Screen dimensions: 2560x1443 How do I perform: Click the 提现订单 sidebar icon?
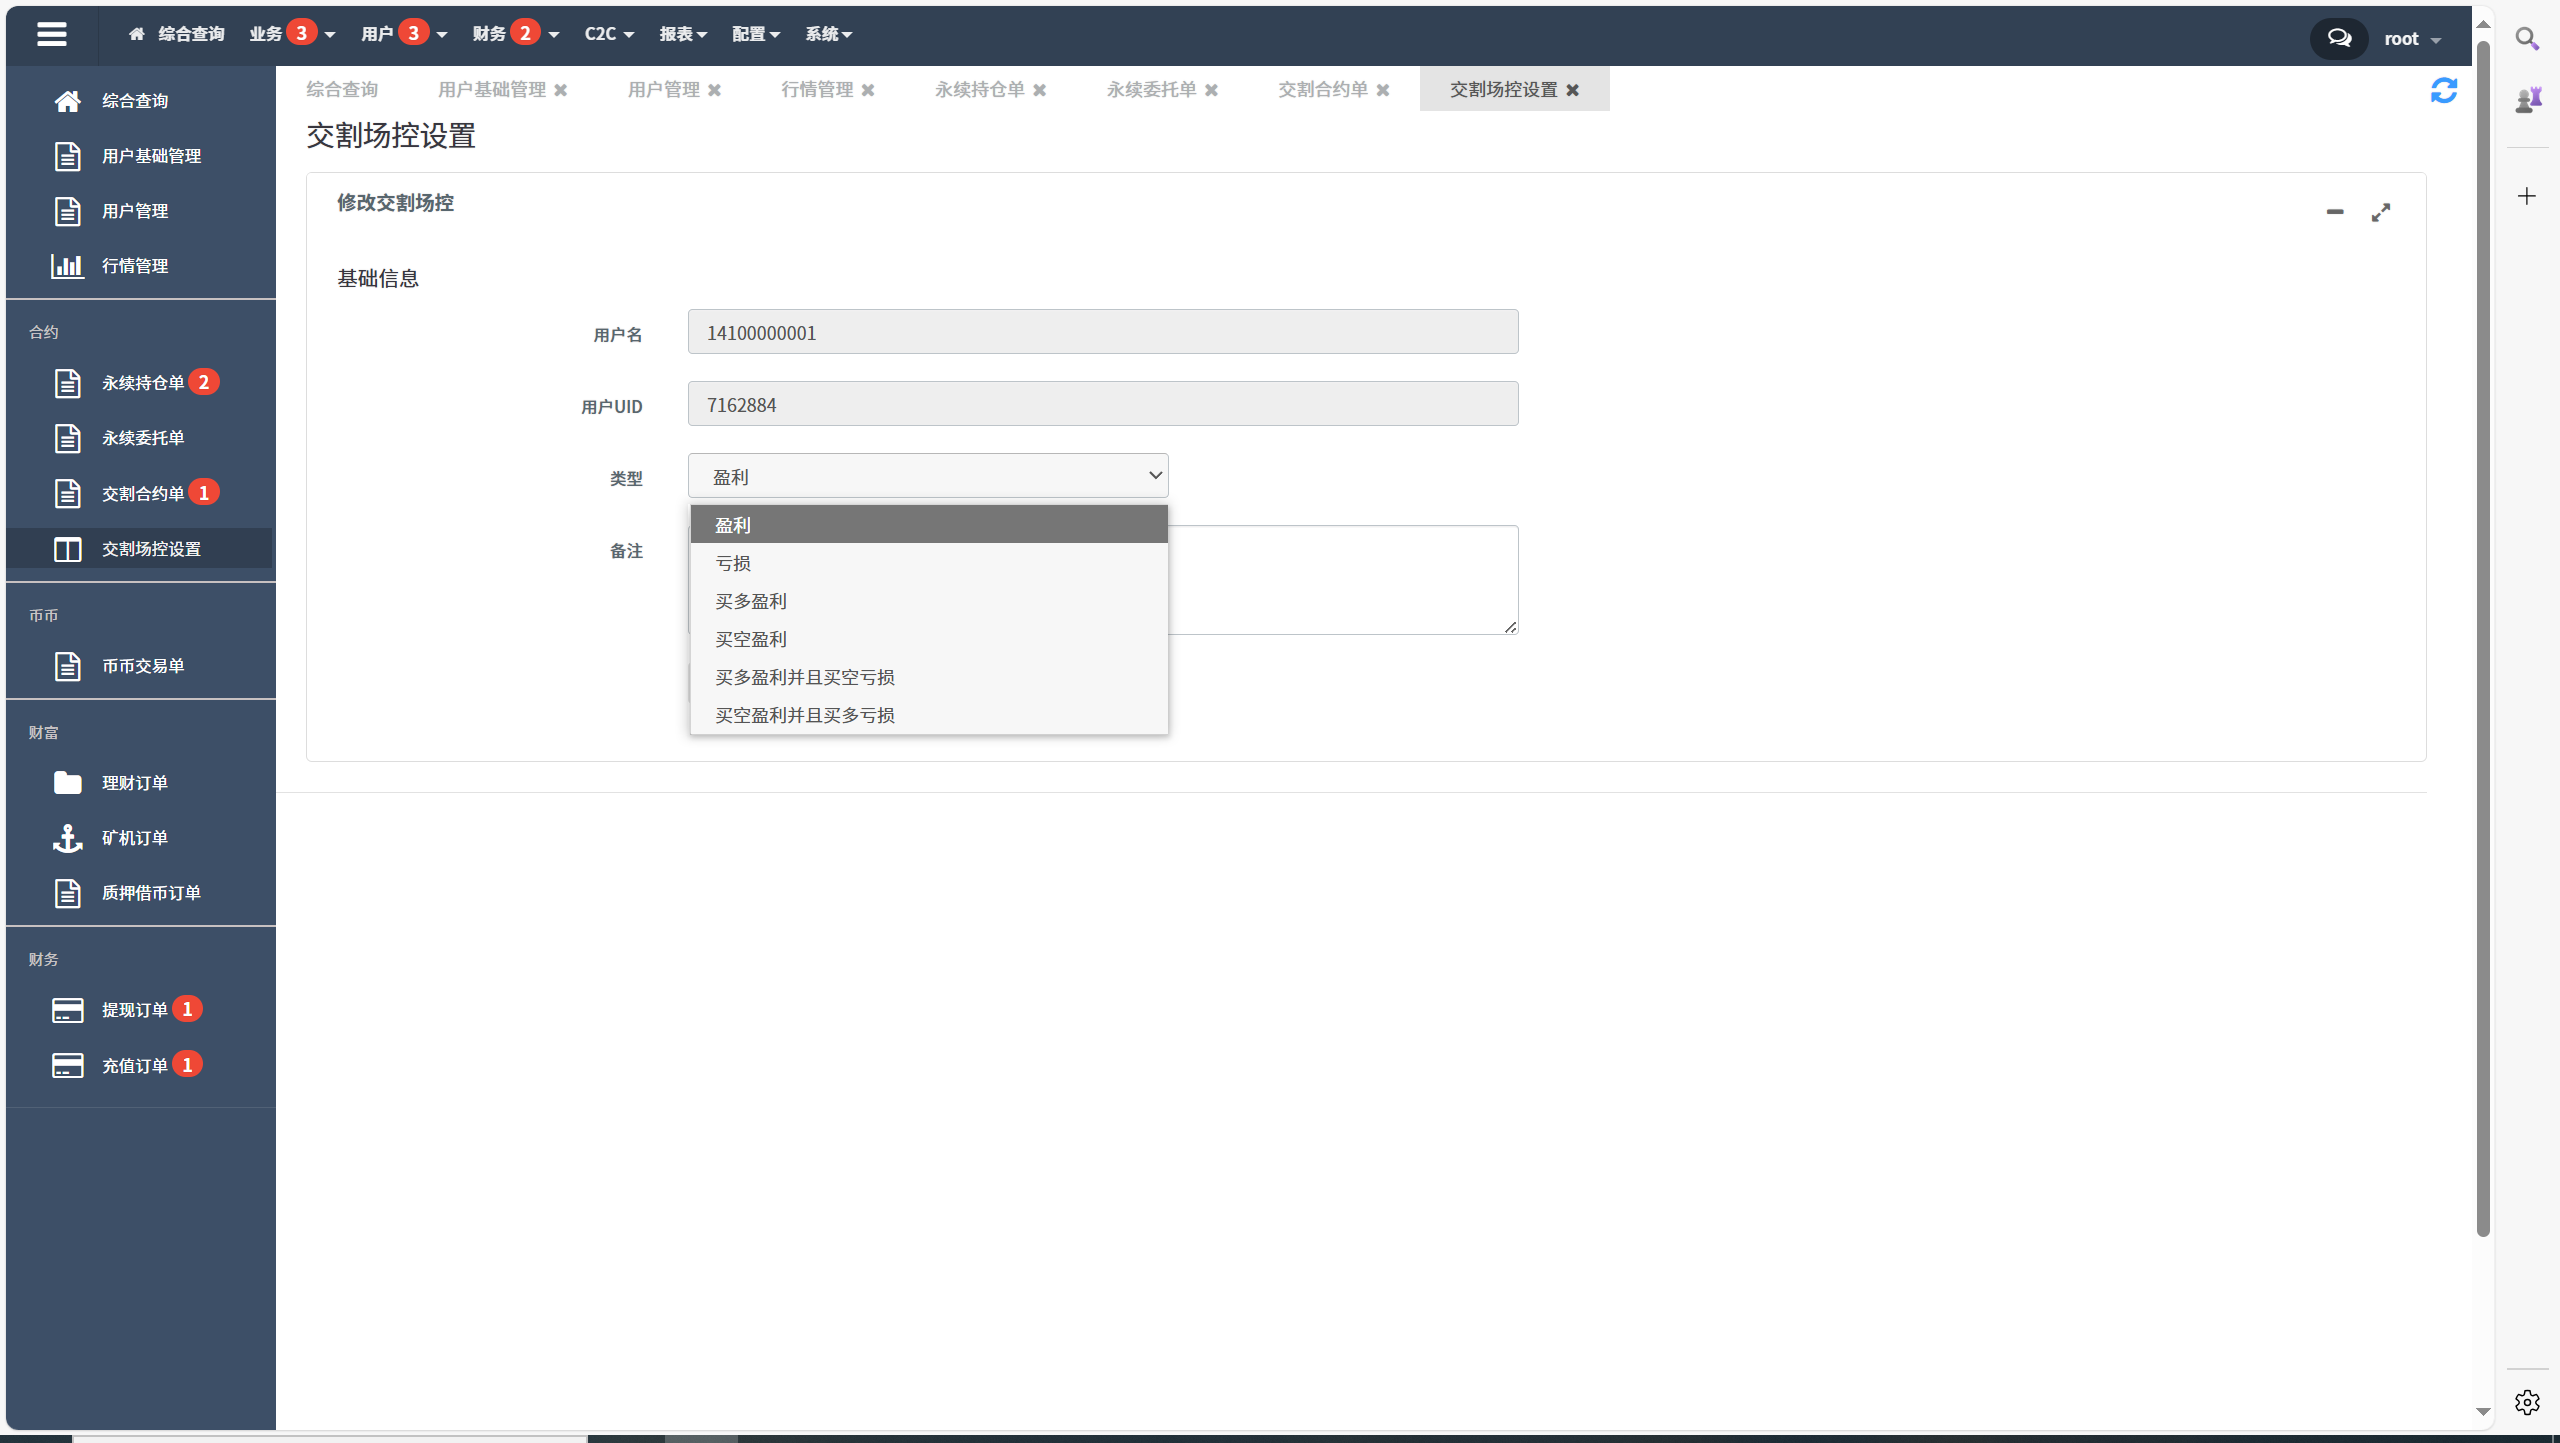pos(65,1009)
